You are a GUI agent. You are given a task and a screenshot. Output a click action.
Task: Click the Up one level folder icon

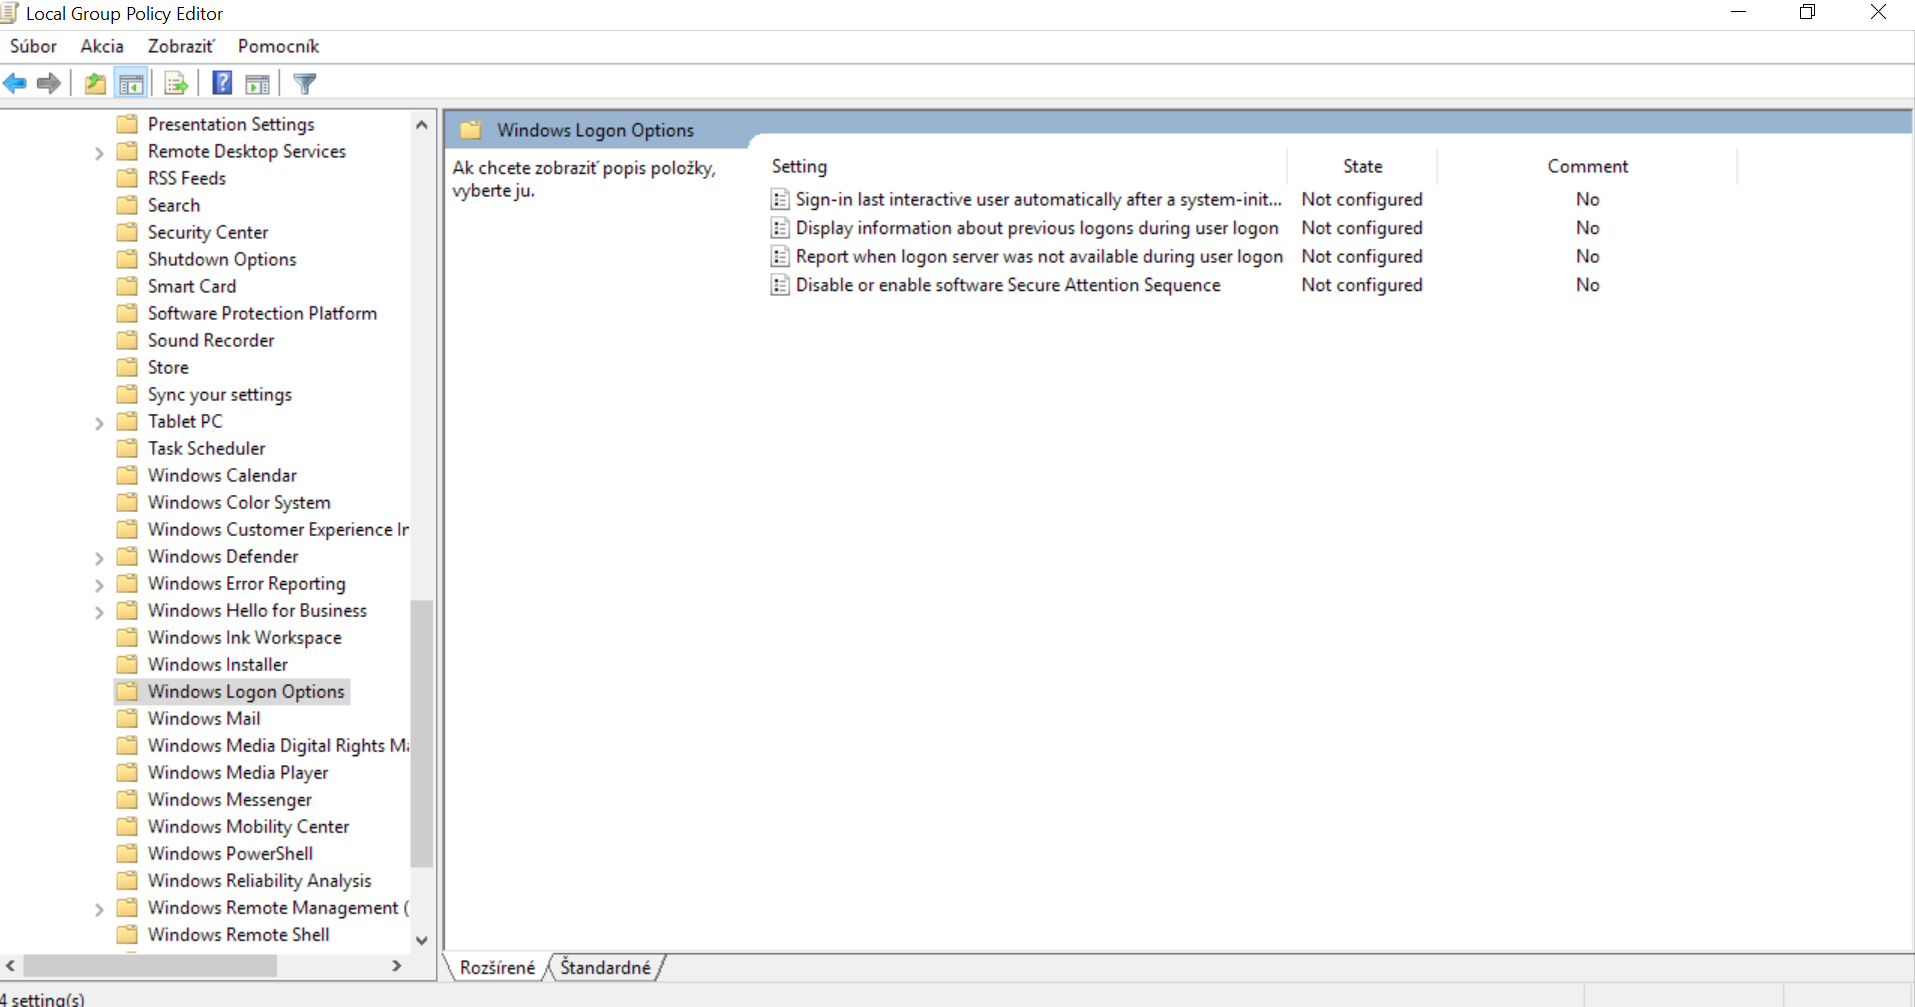95,84
